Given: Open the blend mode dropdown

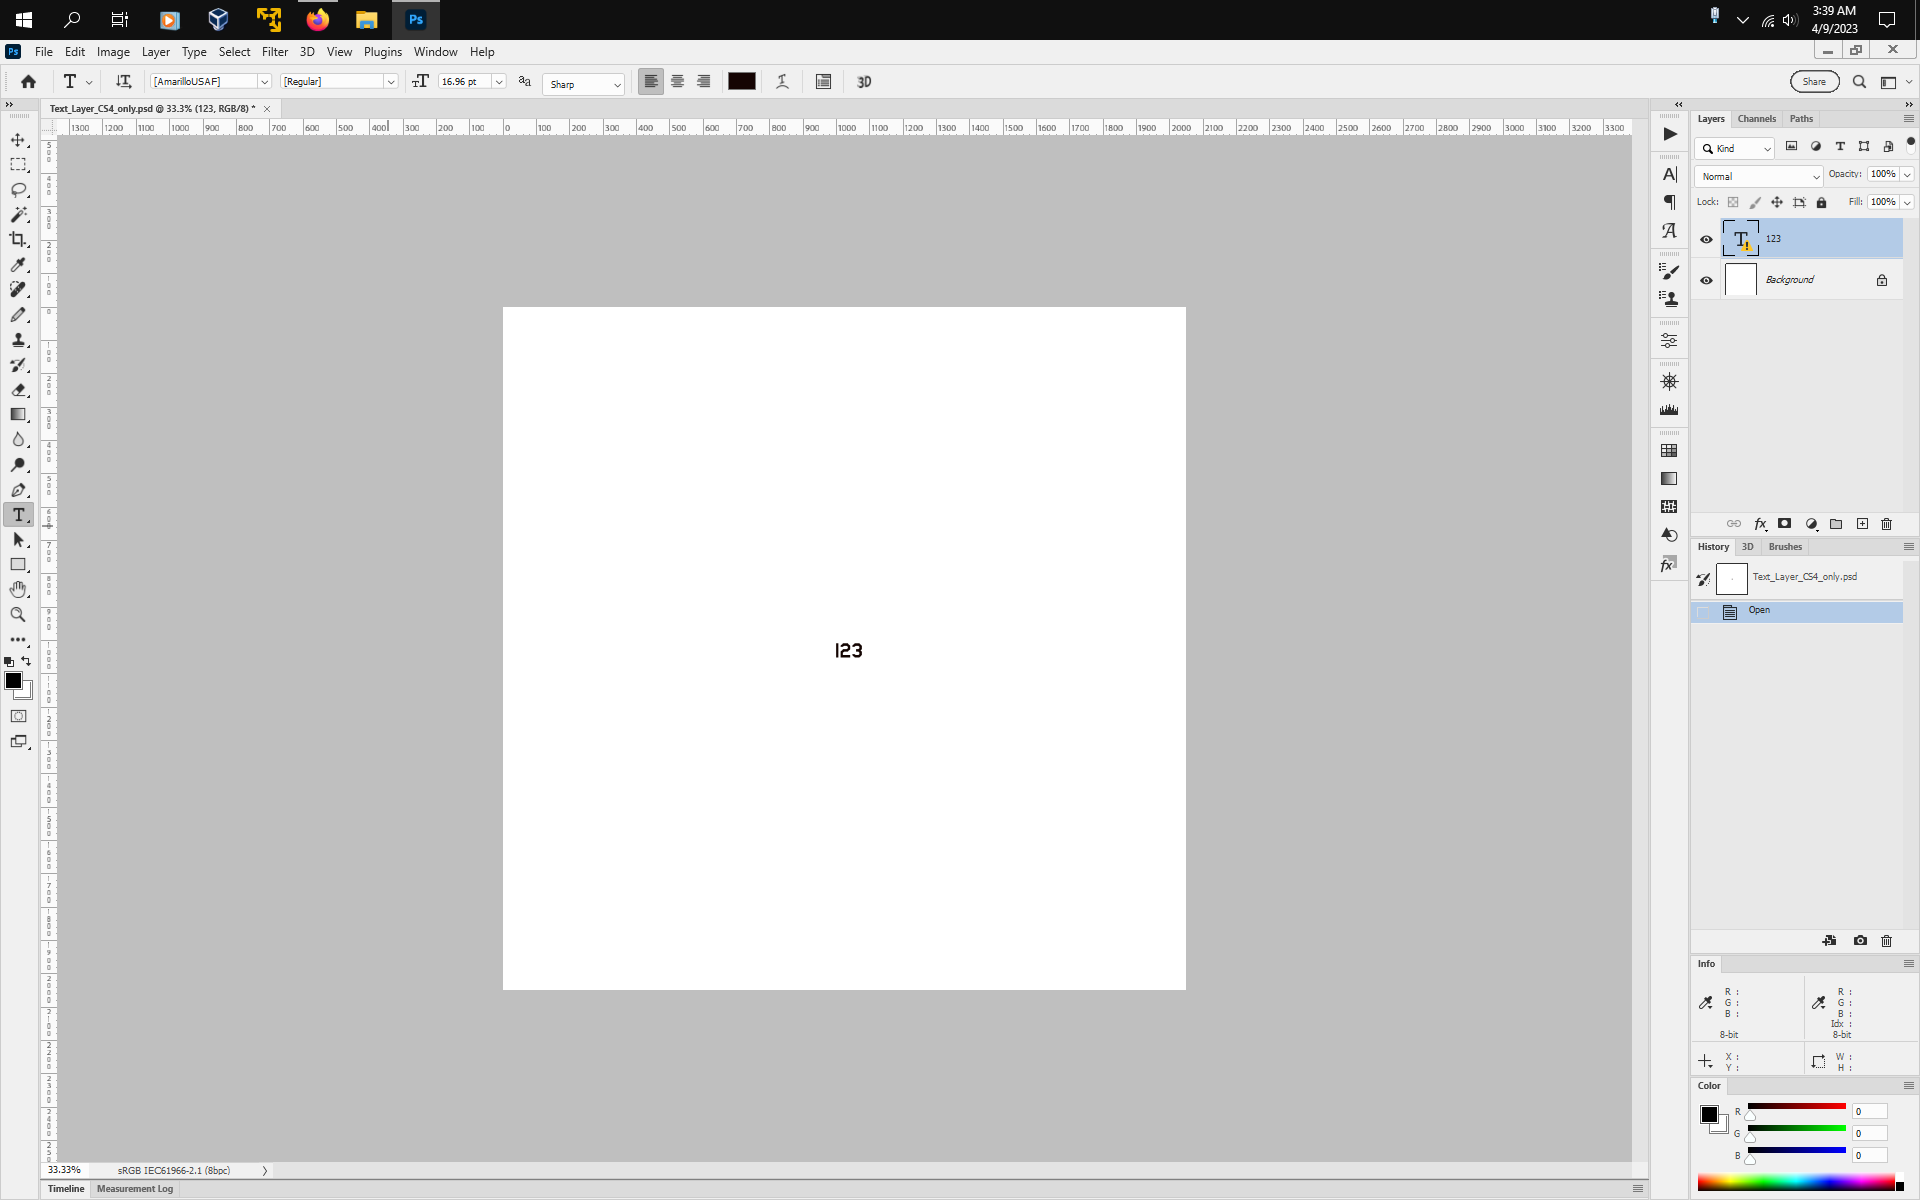Looking at the screenshot, I should tap(1758, 176).
